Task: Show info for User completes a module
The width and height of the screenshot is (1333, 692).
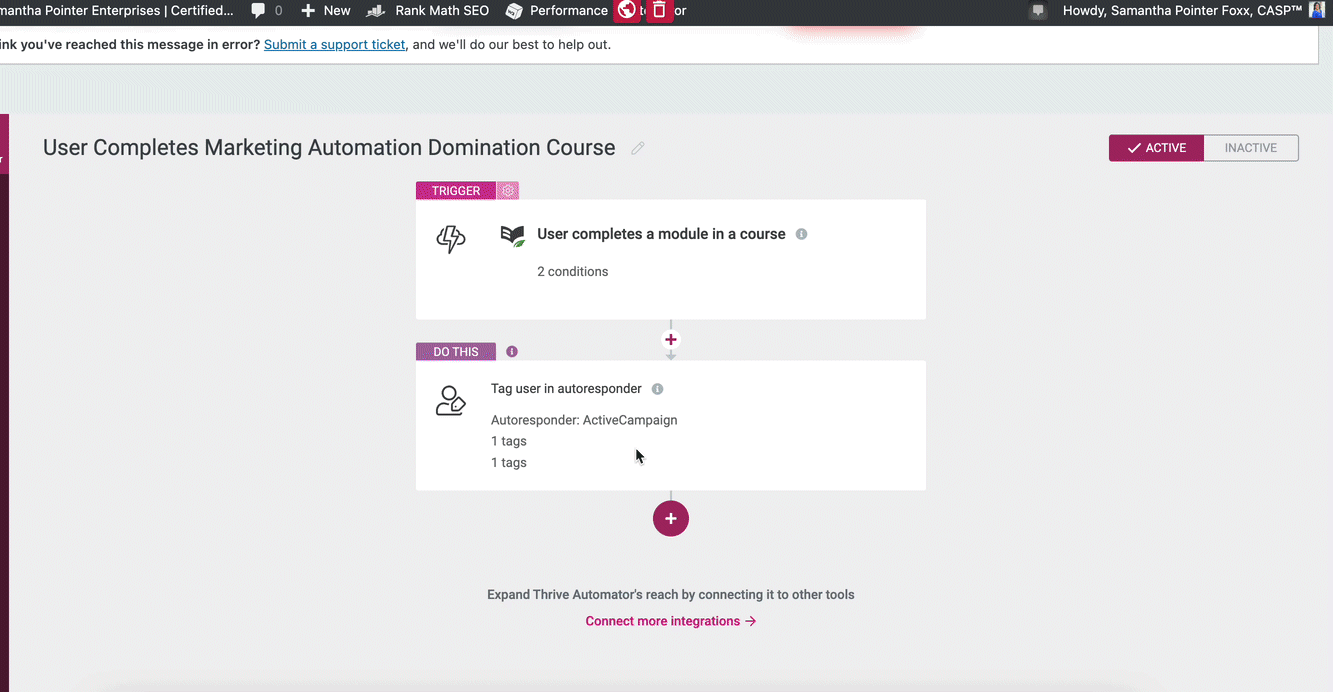Action: 801,234
